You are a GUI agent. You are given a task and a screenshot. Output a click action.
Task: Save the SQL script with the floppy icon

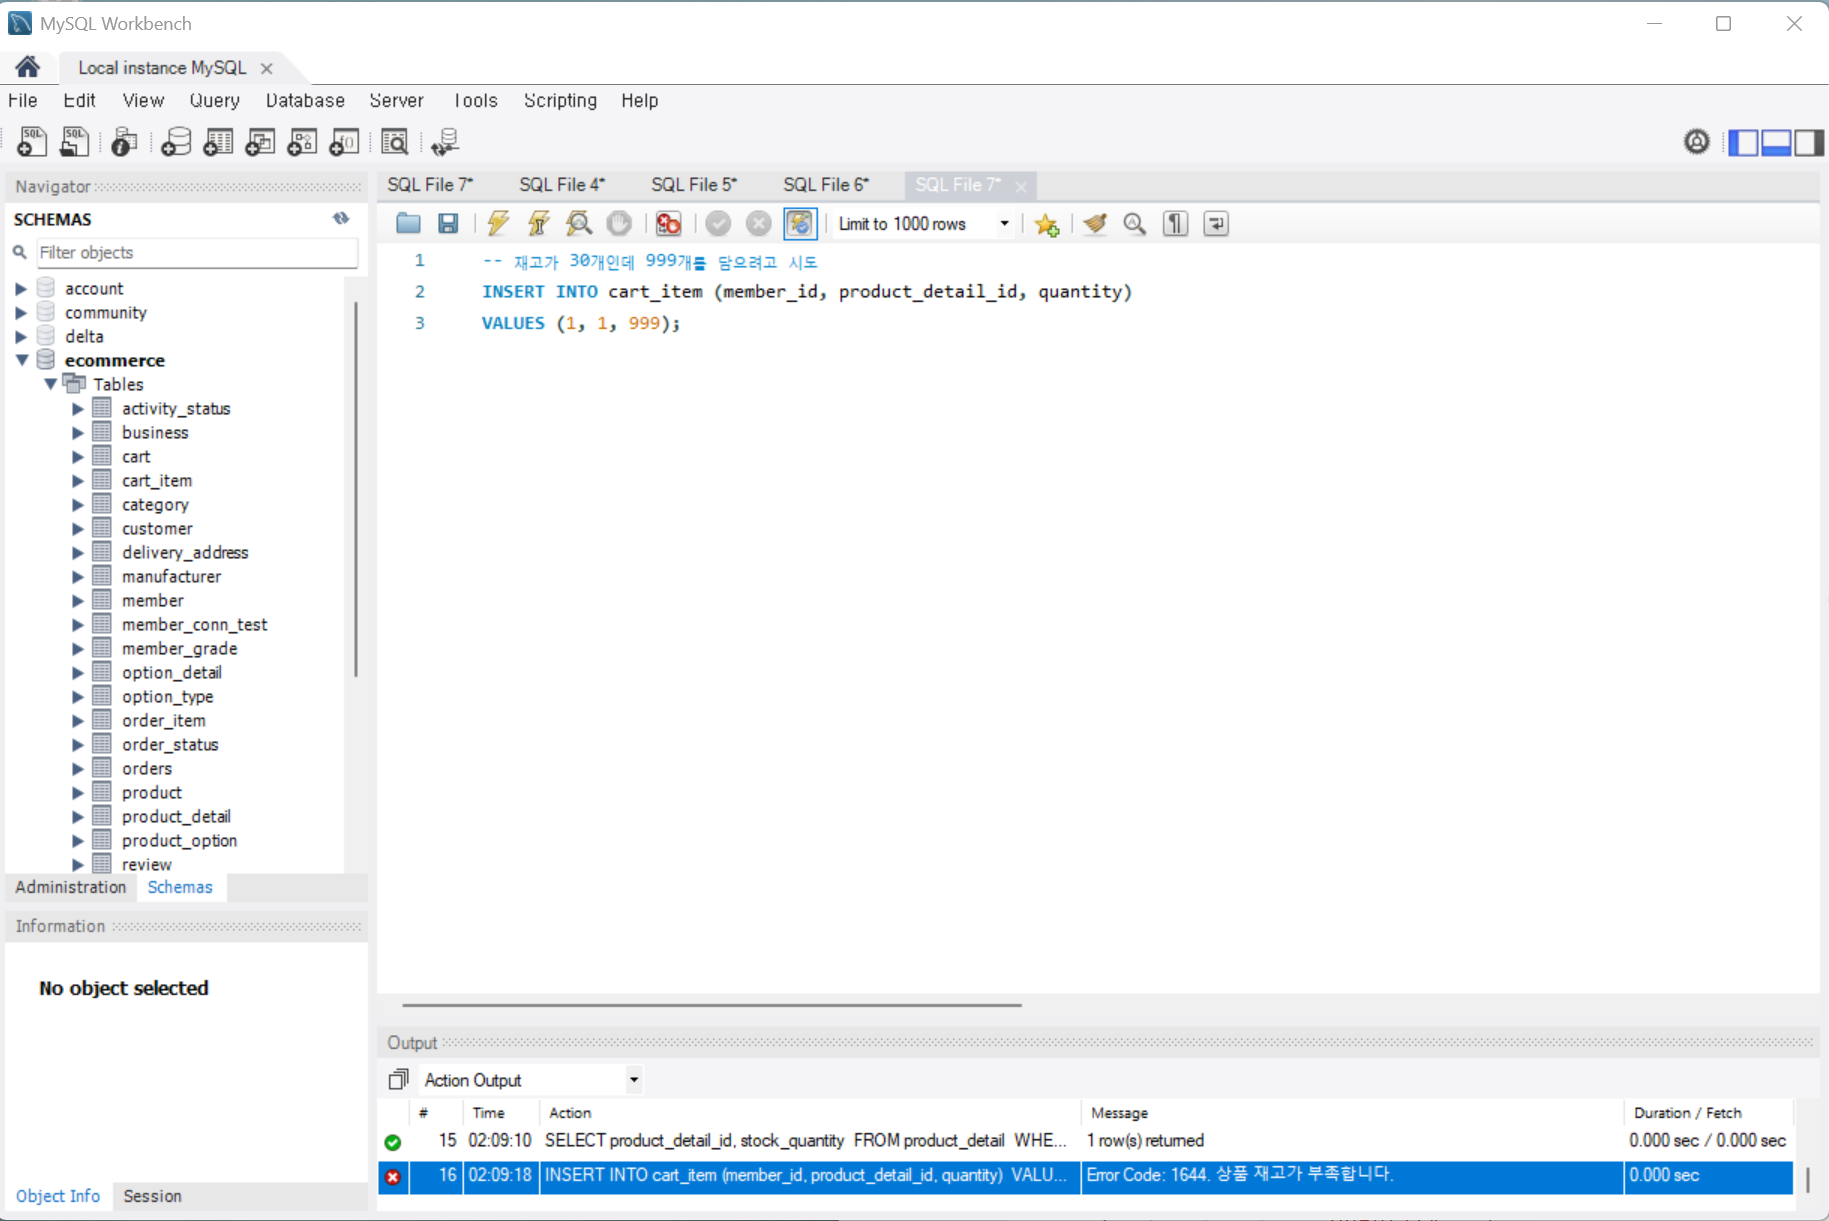(448, 223)
